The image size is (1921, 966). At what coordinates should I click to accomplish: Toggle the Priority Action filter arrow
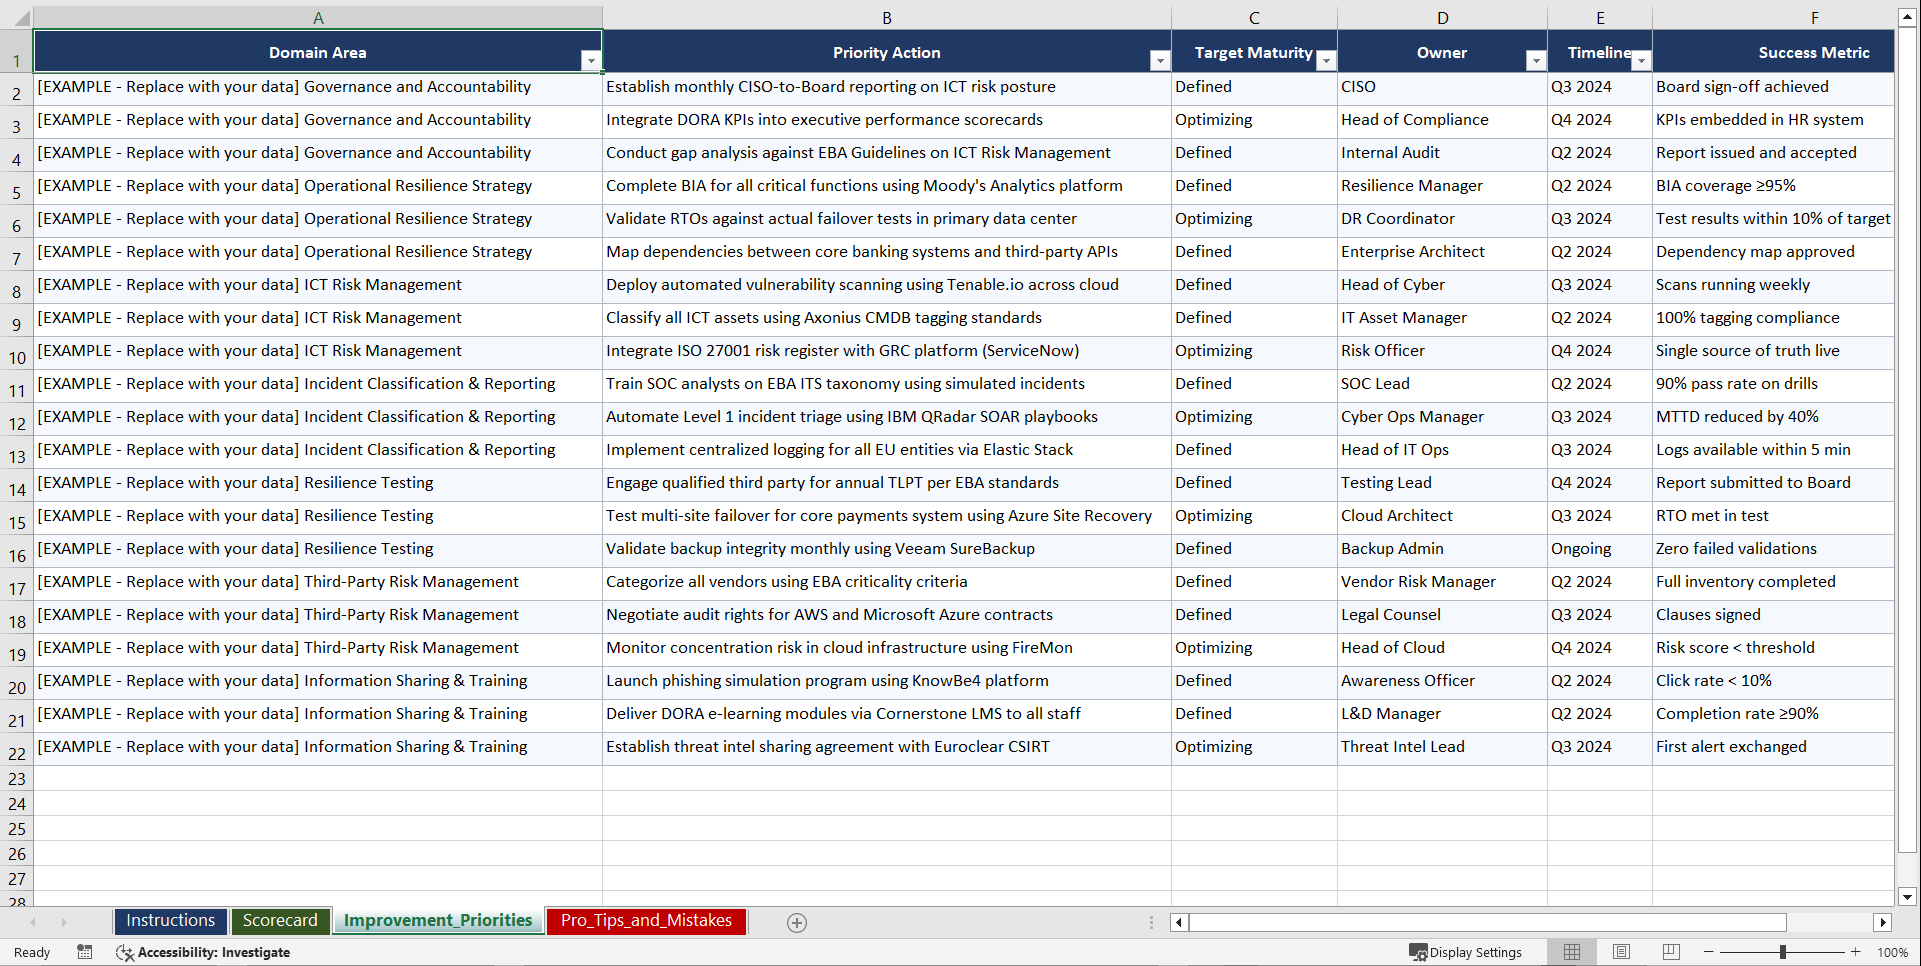(x=1159, y=61)
